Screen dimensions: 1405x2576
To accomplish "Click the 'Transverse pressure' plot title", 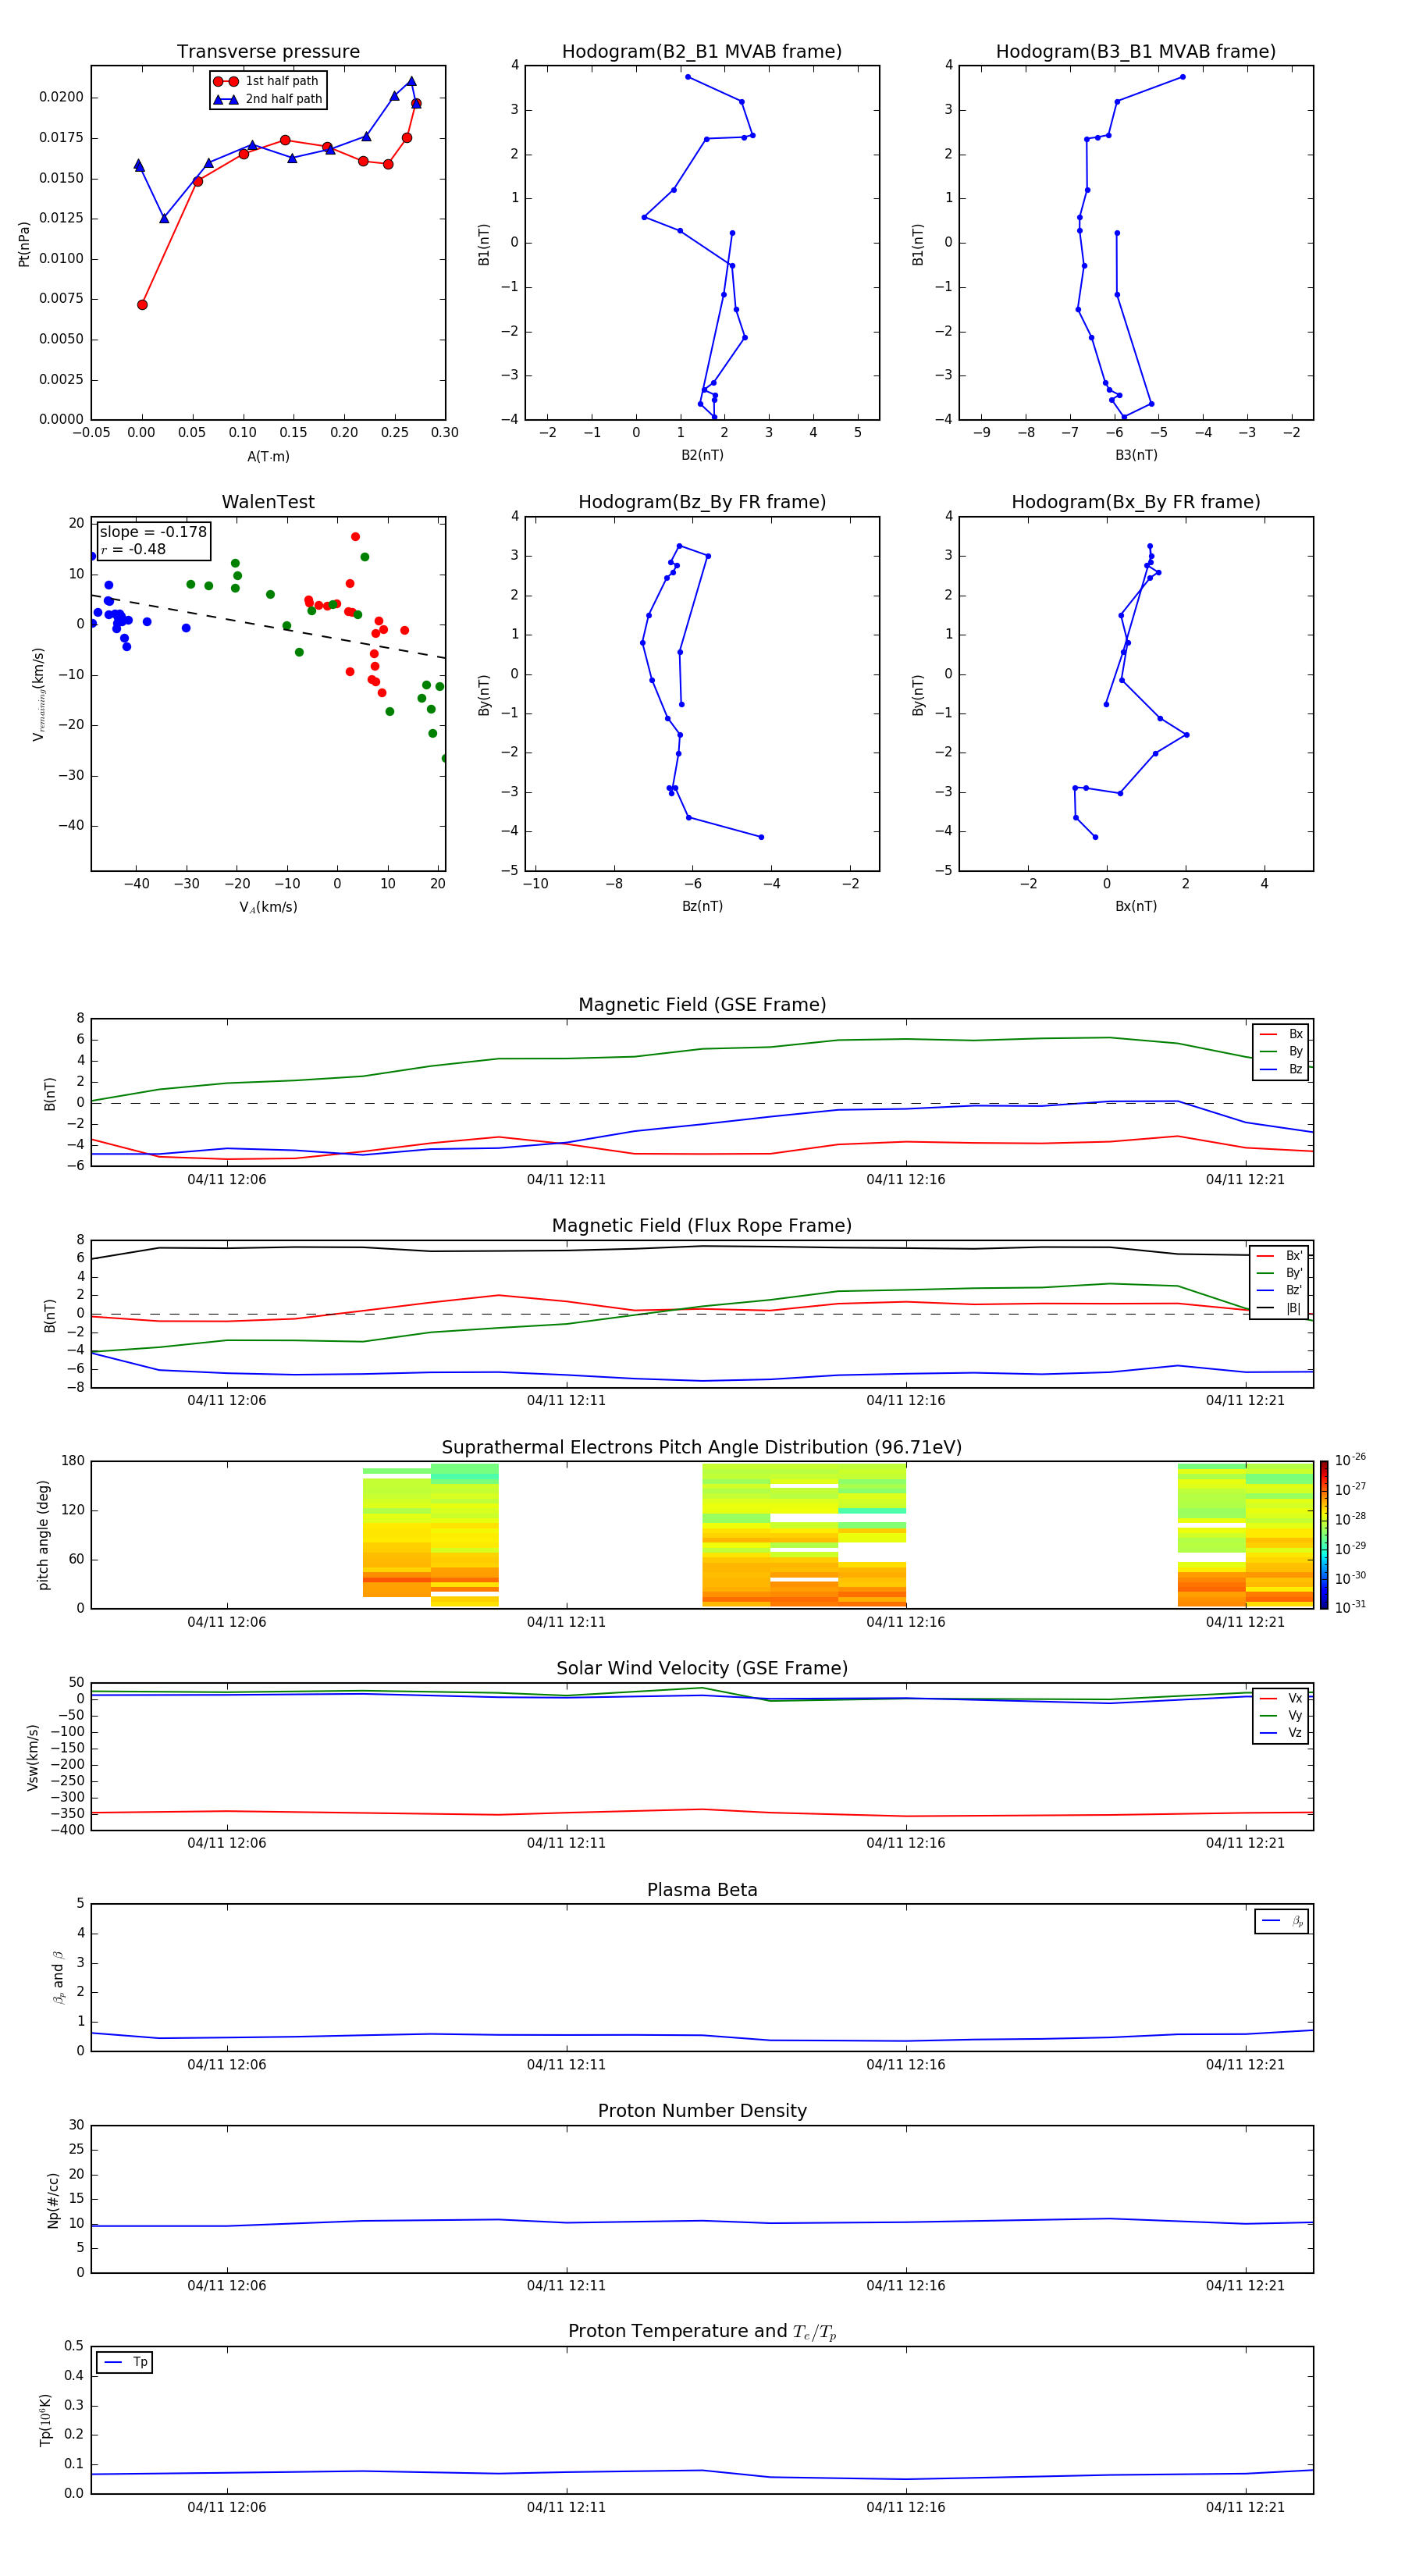I will pyautogui.click(x=268, y=52).
